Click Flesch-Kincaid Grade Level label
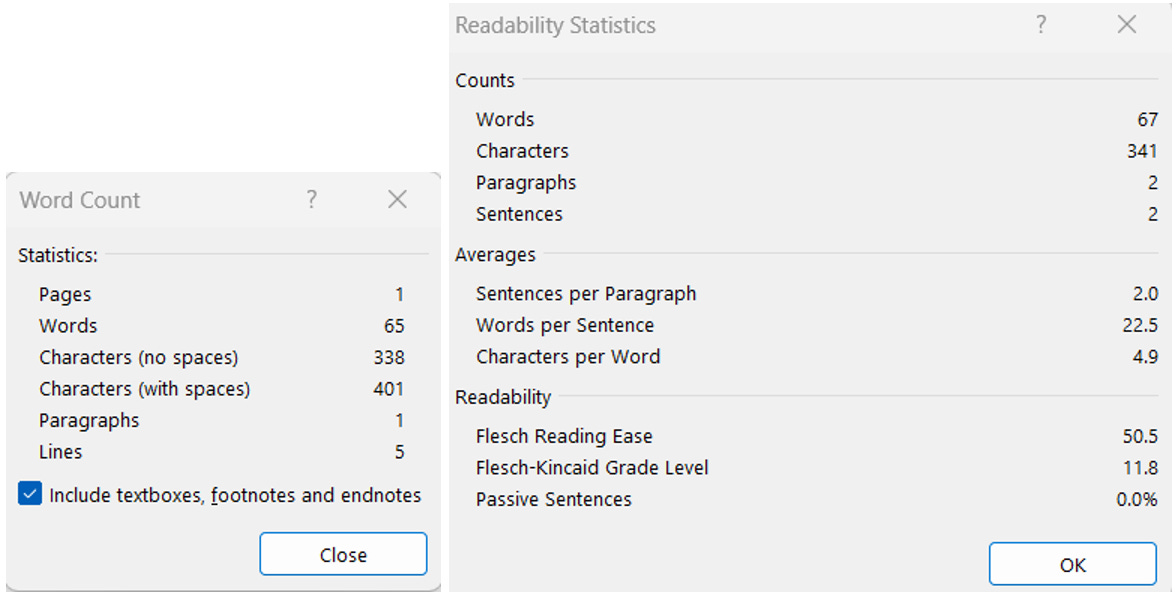Screen dimensions: 1176x592 592,468
